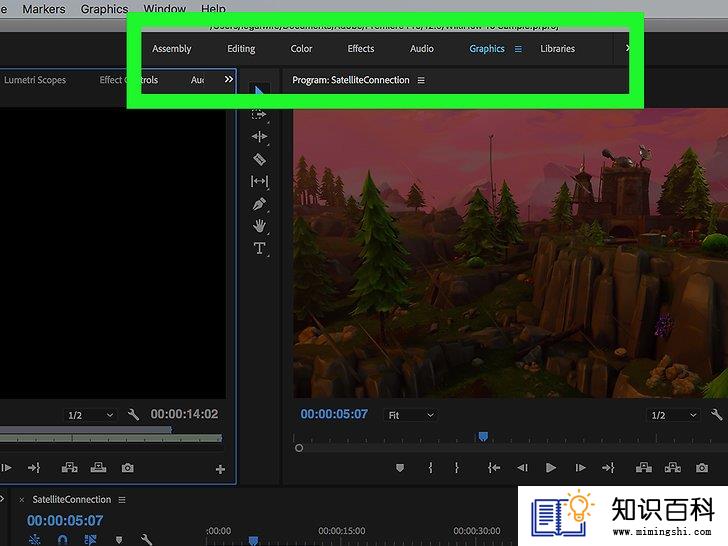Image resolution: width=728 pixels, height=546 pixels.
Task: Go to Out point in Program monitor
Action: click(x=608, y=468)
